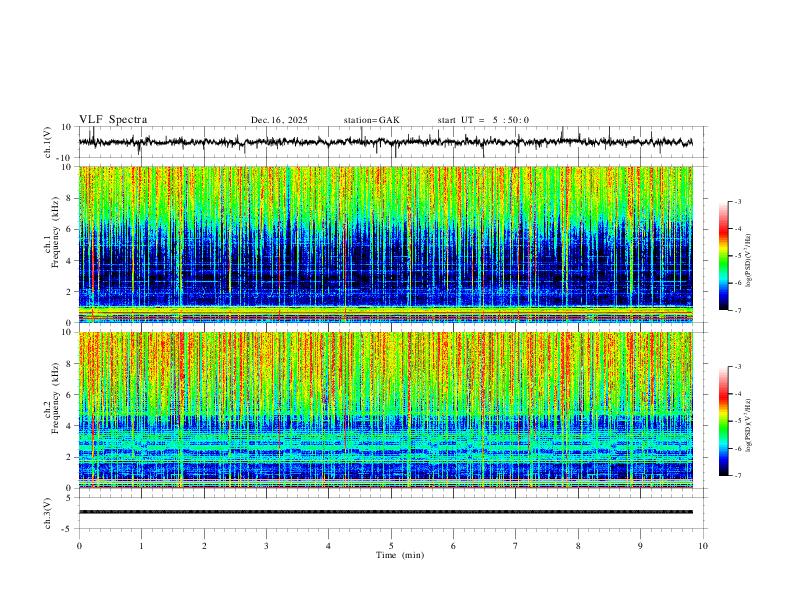Click the "ch.3(V)" waveform axis label
This screenshot has width=792, height=612.
pyautogui.click(x=48, y=513)
